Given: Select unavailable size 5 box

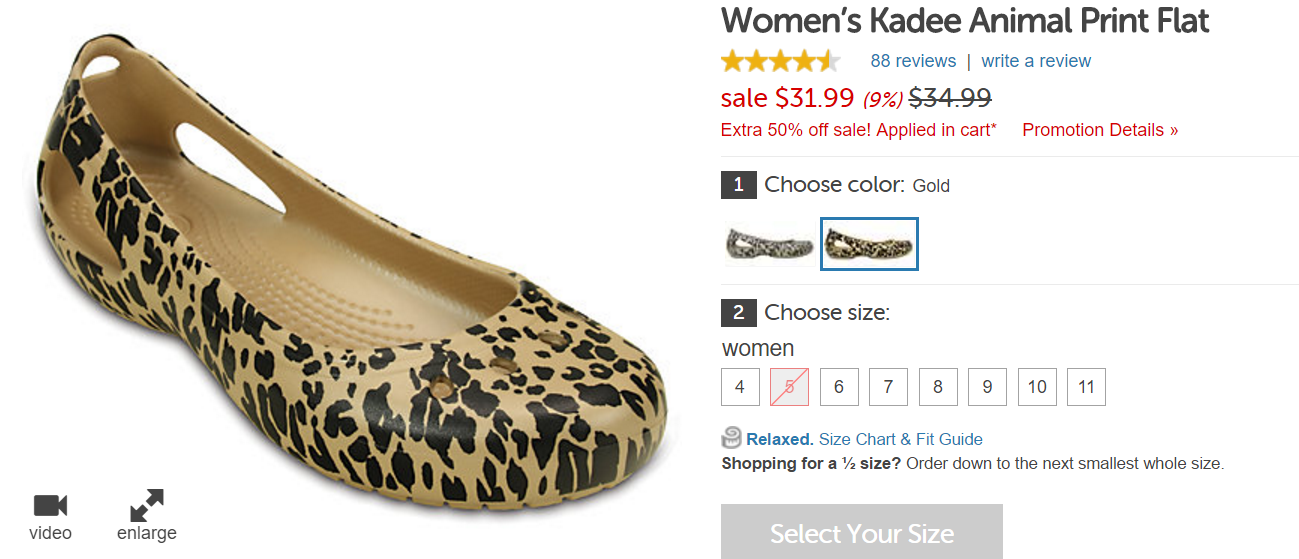Looking at the screenshot, I should 789,387.
